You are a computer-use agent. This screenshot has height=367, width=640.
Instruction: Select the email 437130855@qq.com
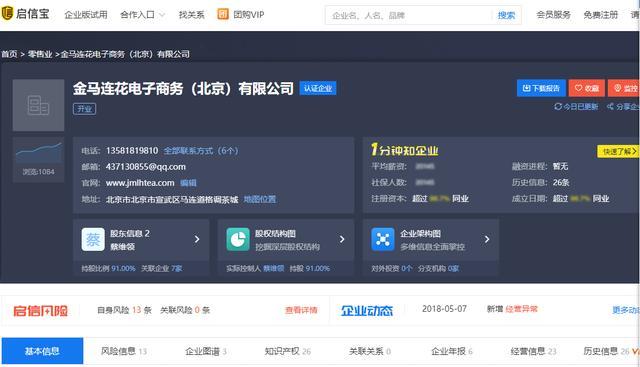tap(146, 167)
